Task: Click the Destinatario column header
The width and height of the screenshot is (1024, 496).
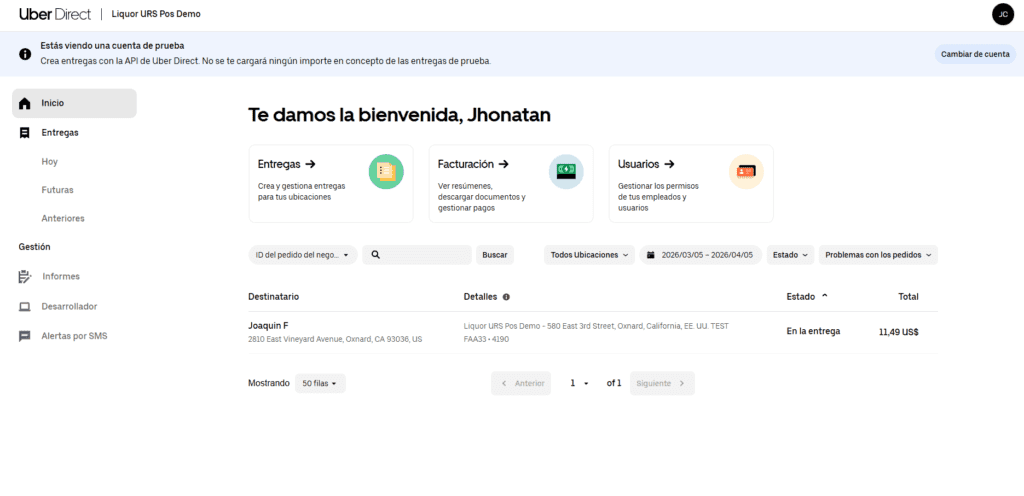Action: [274, 297]
